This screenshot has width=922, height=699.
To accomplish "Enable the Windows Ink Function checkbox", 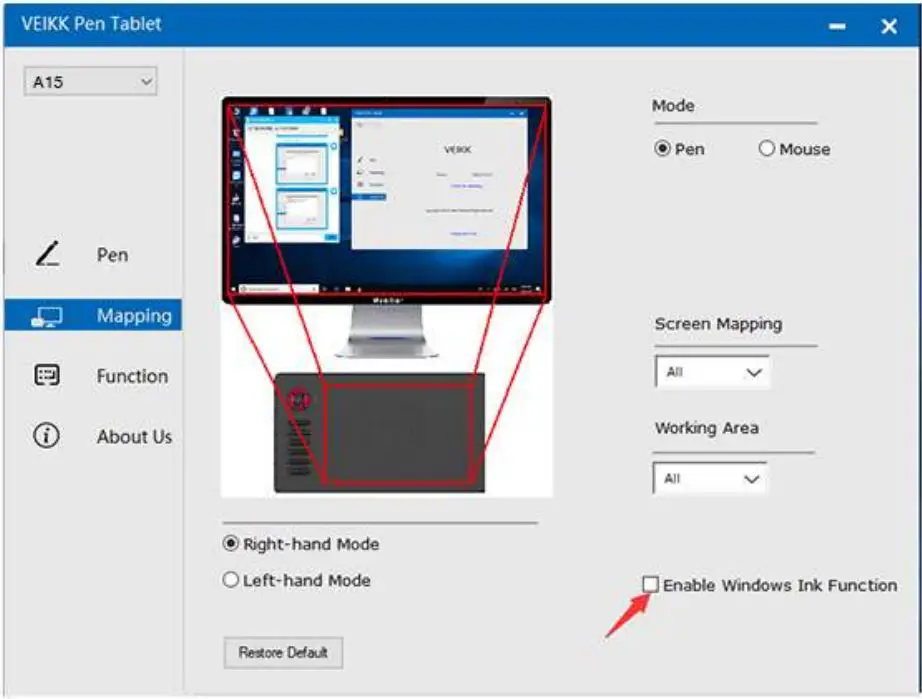I will click(653, 584).
